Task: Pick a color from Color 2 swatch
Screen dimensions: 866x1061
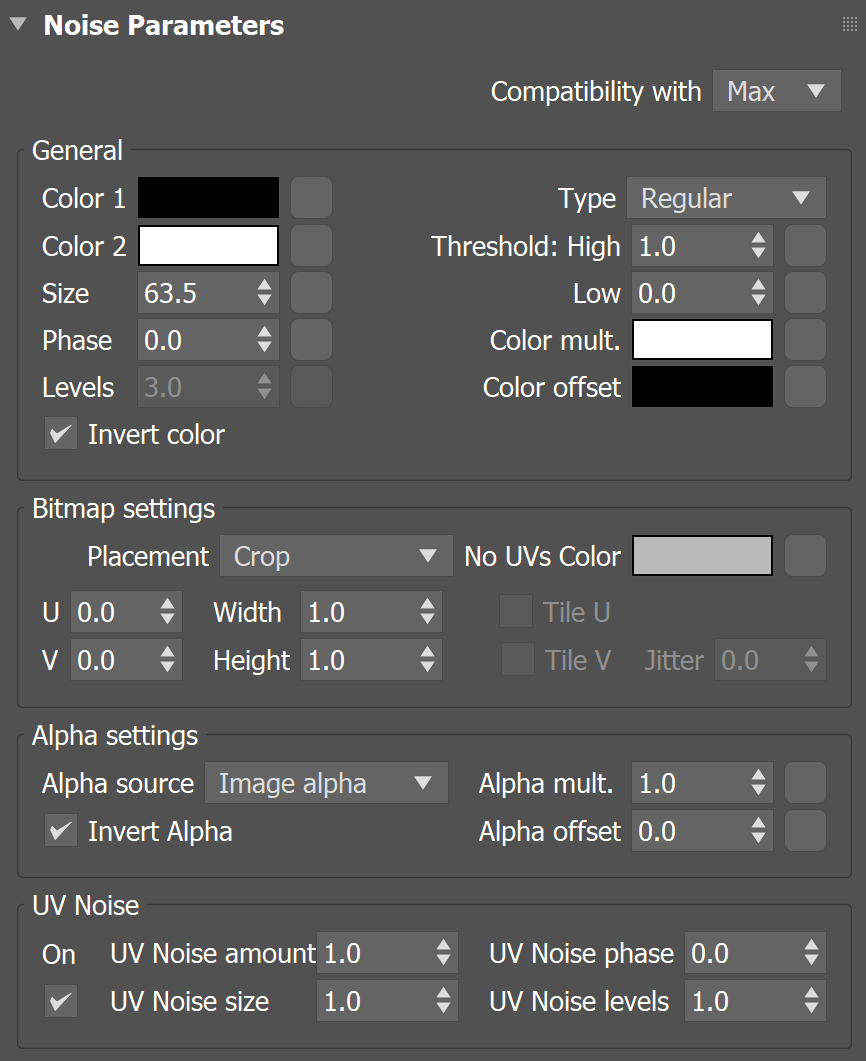Action: tap(208, 245)
